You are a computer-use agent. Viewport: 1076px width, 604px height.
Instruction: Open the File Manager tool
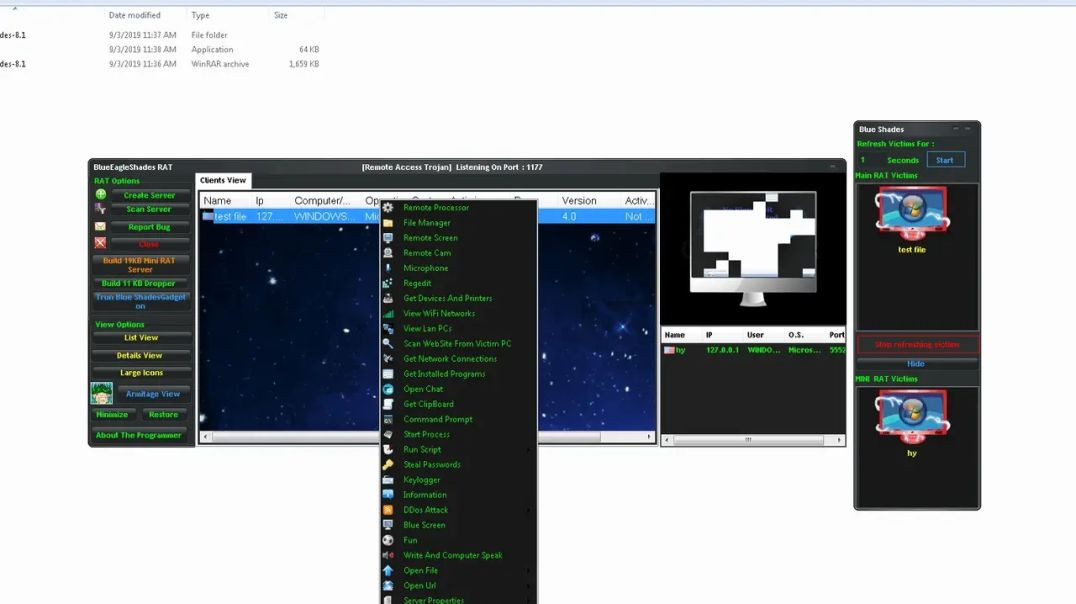tap(426, 222)
